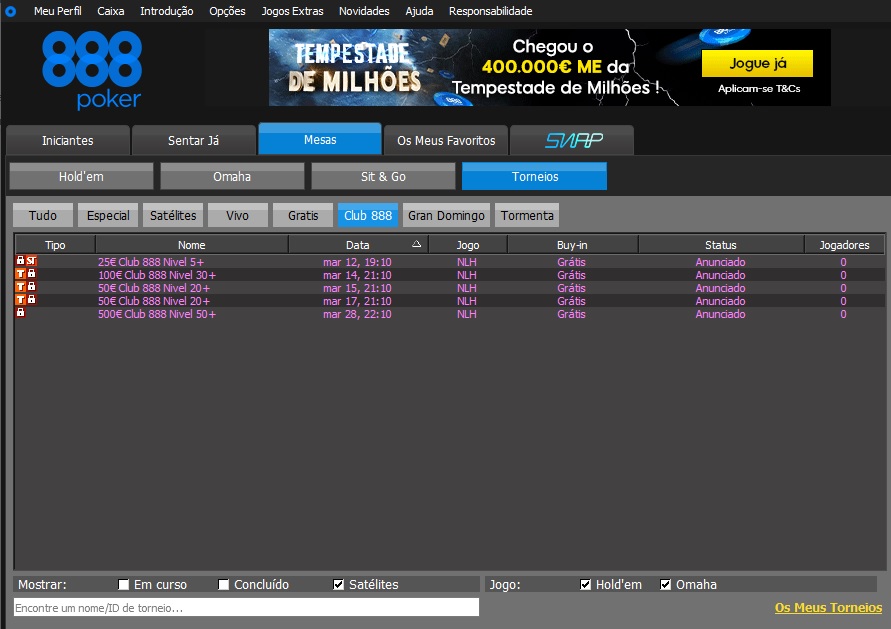Filter tournaments by Especial
891x629 pixels.
pyautogui.click(x=108, y=215)
